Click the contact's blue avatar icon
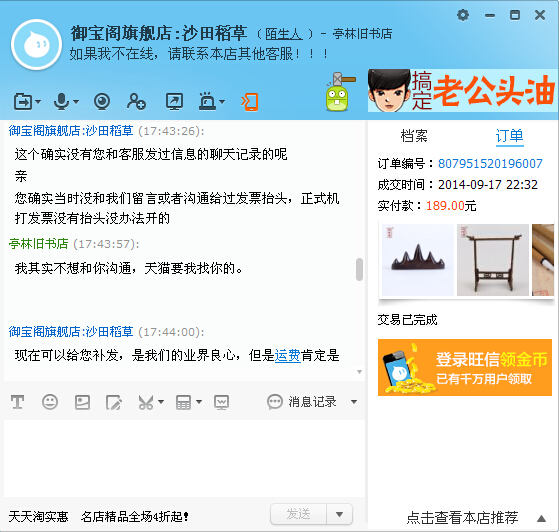559x532 pixels. coord(36,45)
